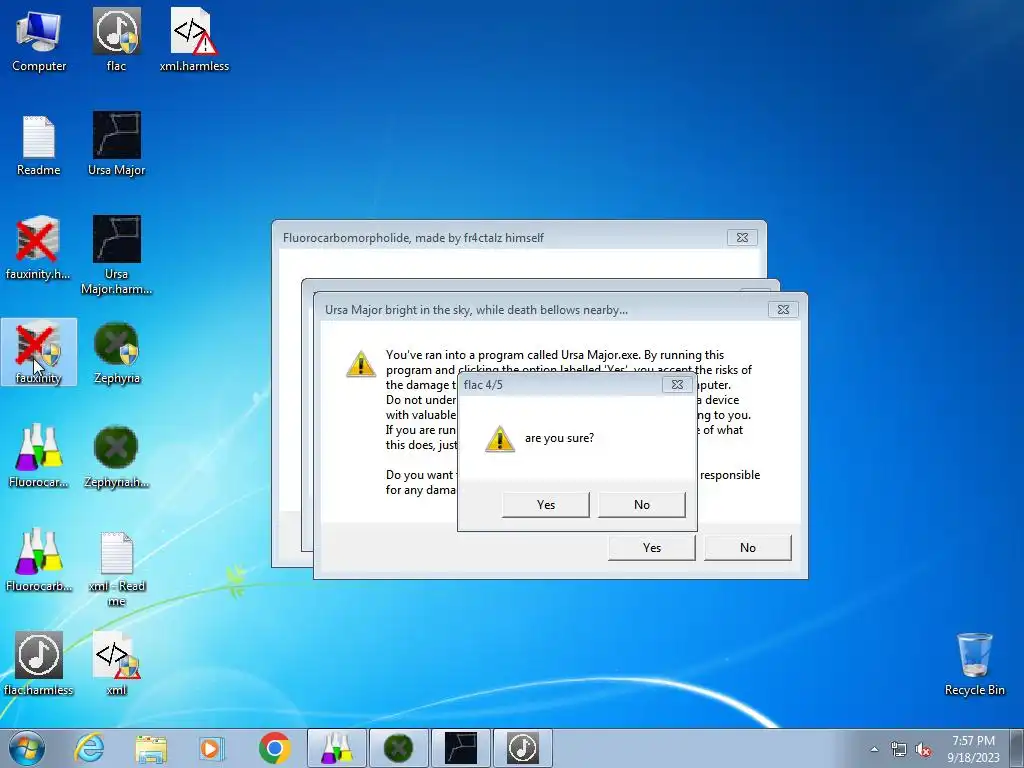Close the Fluorocarbomorpholide window
This screenshot has width=1024, height=768.
[x=743, y=238]
